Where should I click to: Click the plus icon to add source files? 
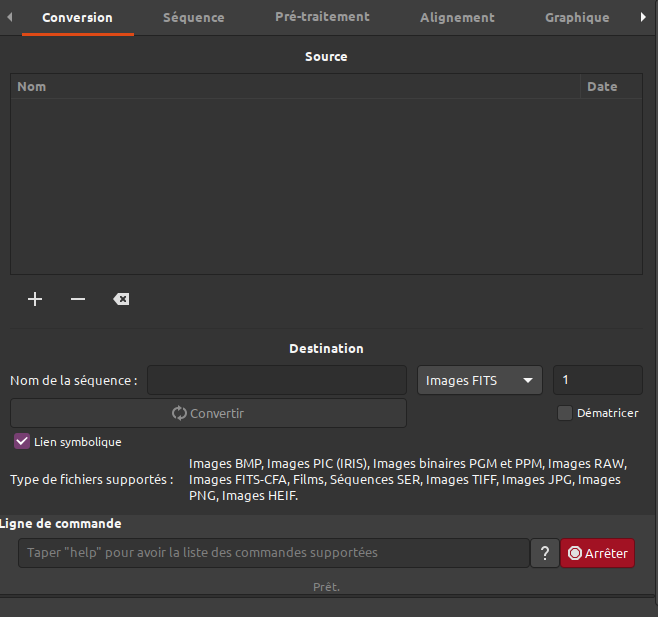click(x=35, y=299)
